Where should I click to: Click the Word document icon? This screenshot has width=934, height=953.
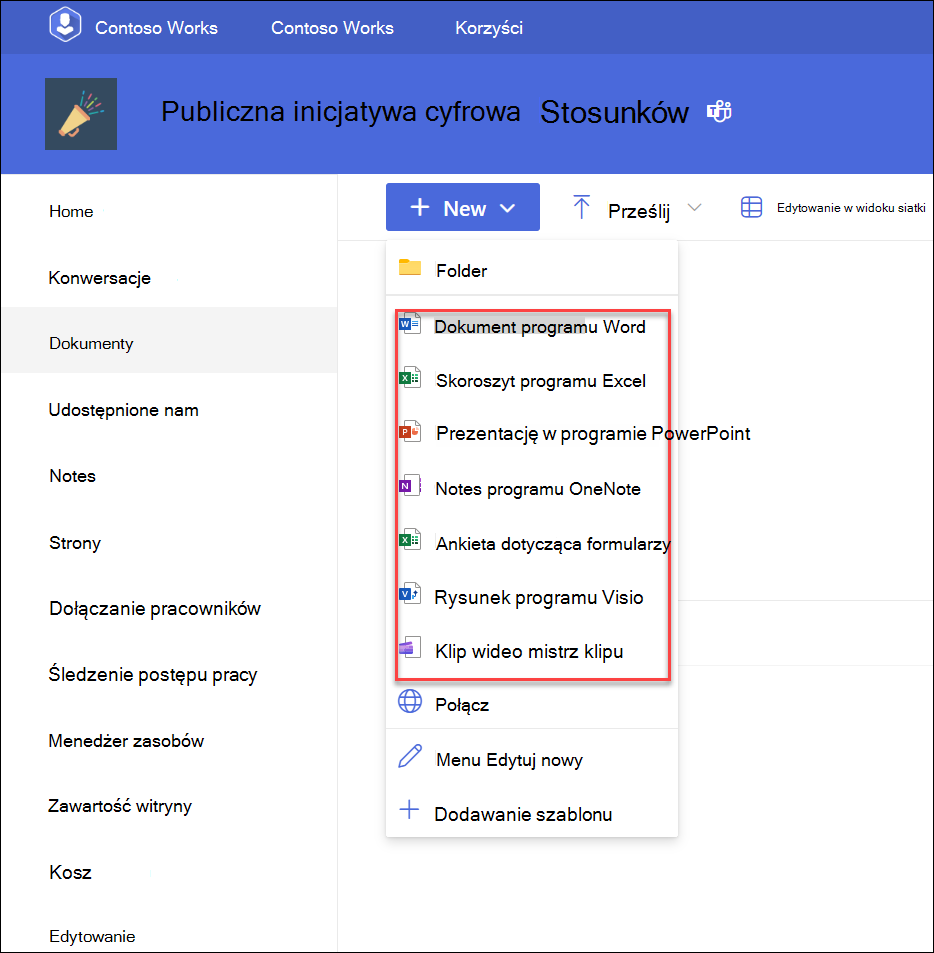(410, 324)
